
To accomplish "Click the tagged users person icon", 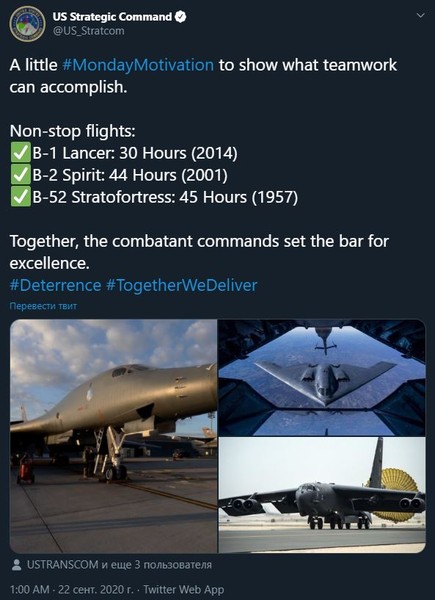I will (x=16, y=565).
